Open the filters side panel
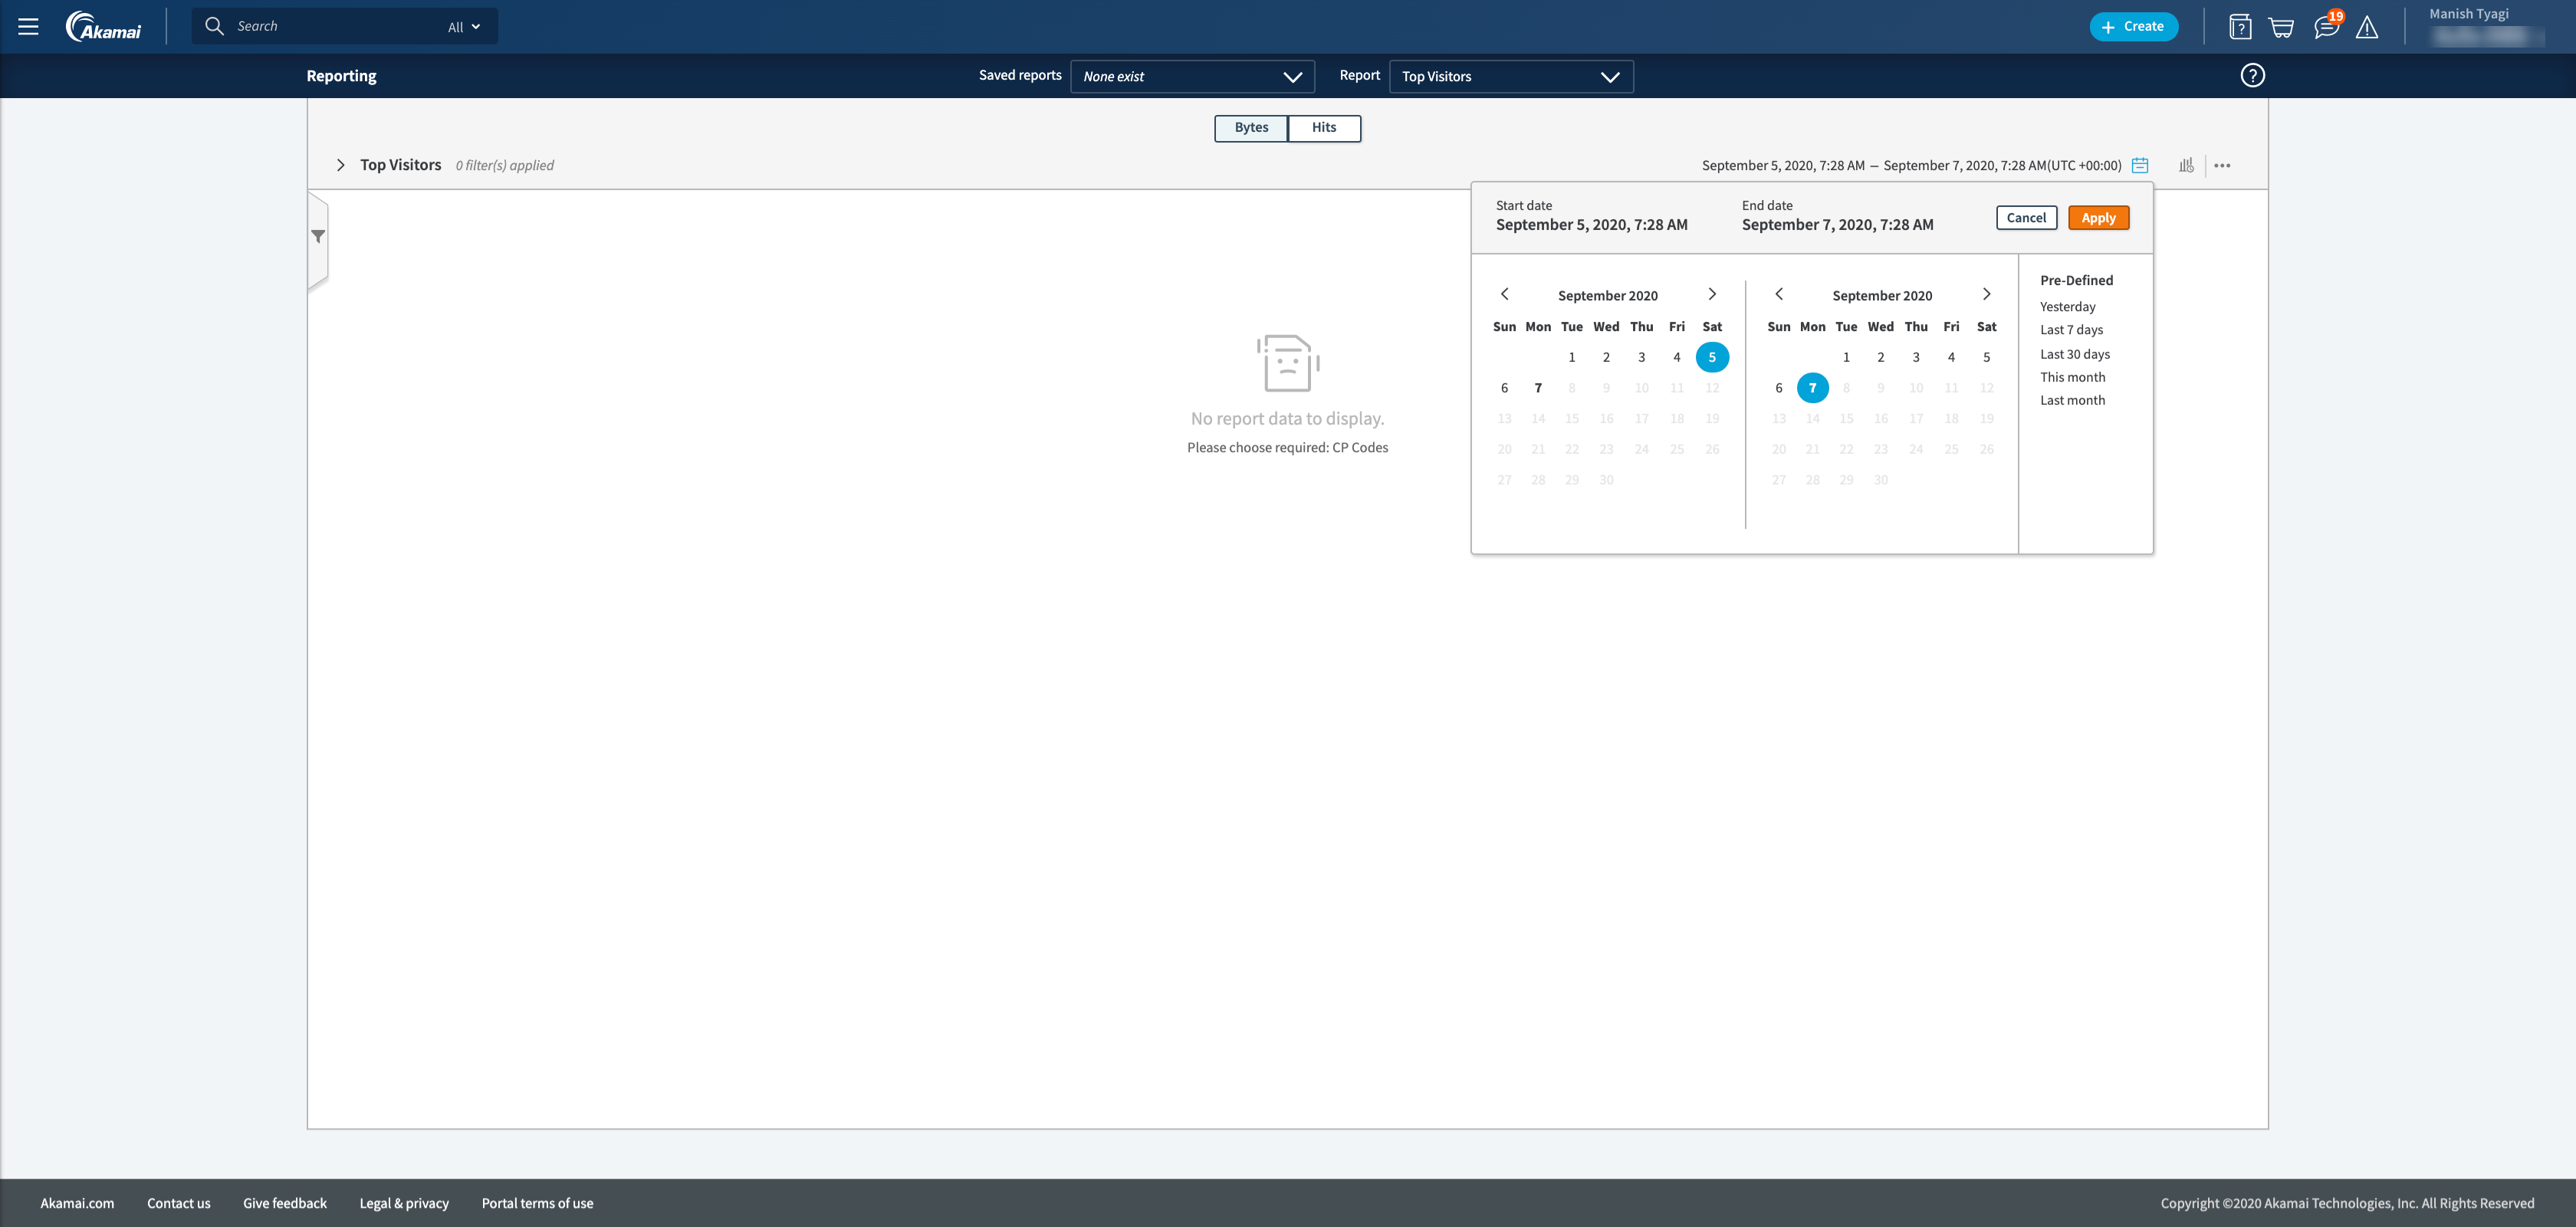 click(318, 236)
